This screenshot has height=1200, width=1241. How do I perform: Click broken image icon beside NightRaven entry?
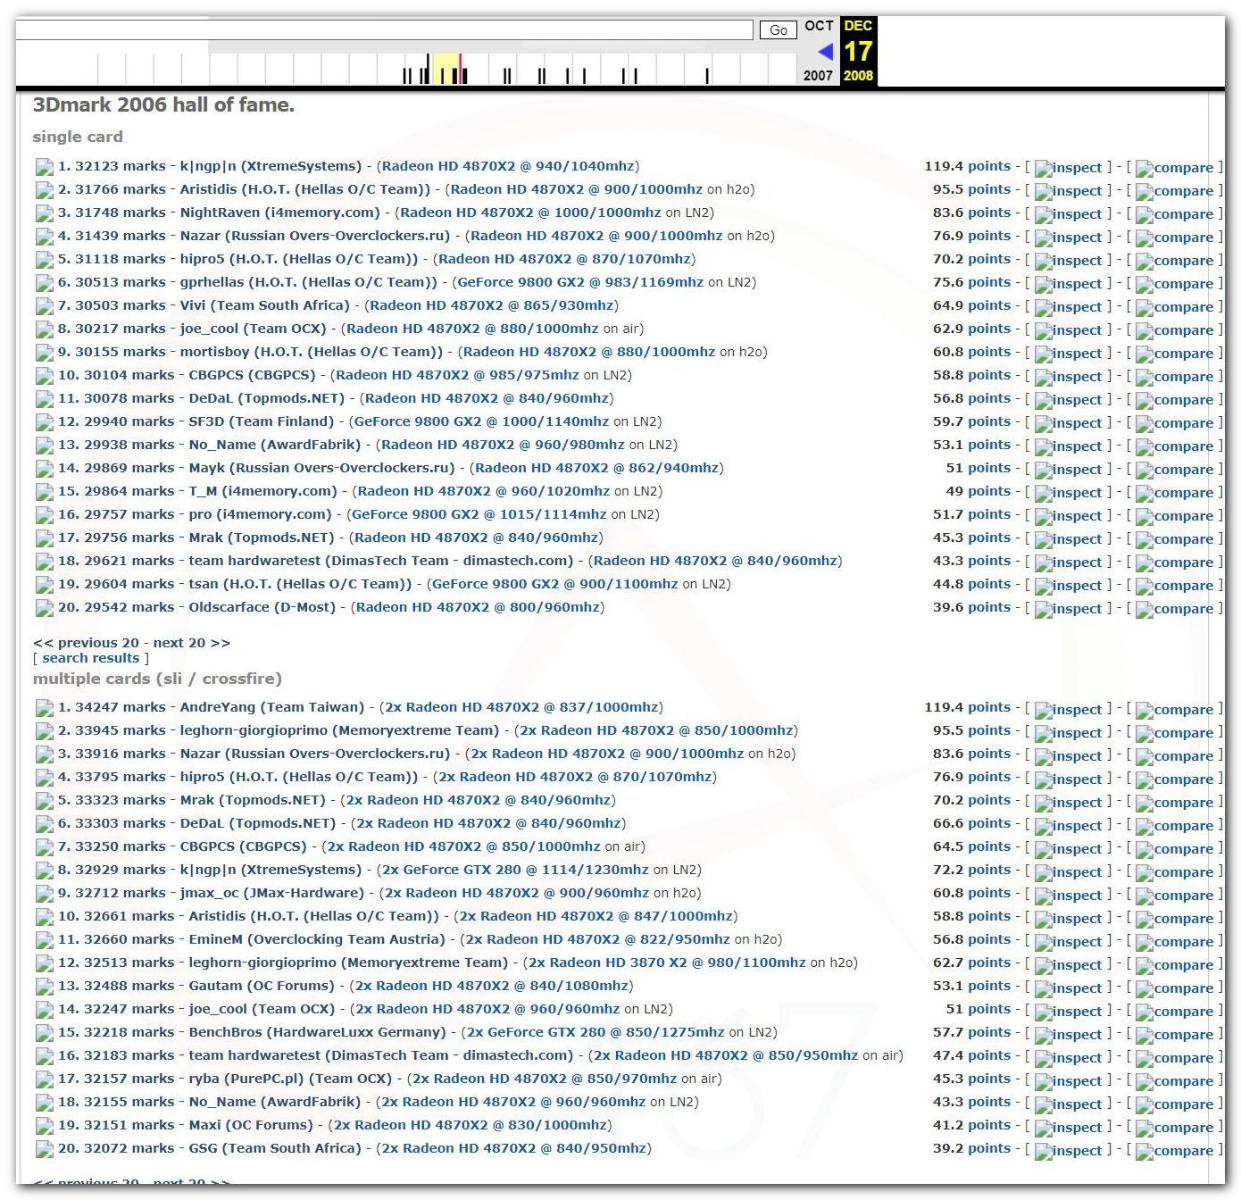pyautogui.click(x=44, y=214)
